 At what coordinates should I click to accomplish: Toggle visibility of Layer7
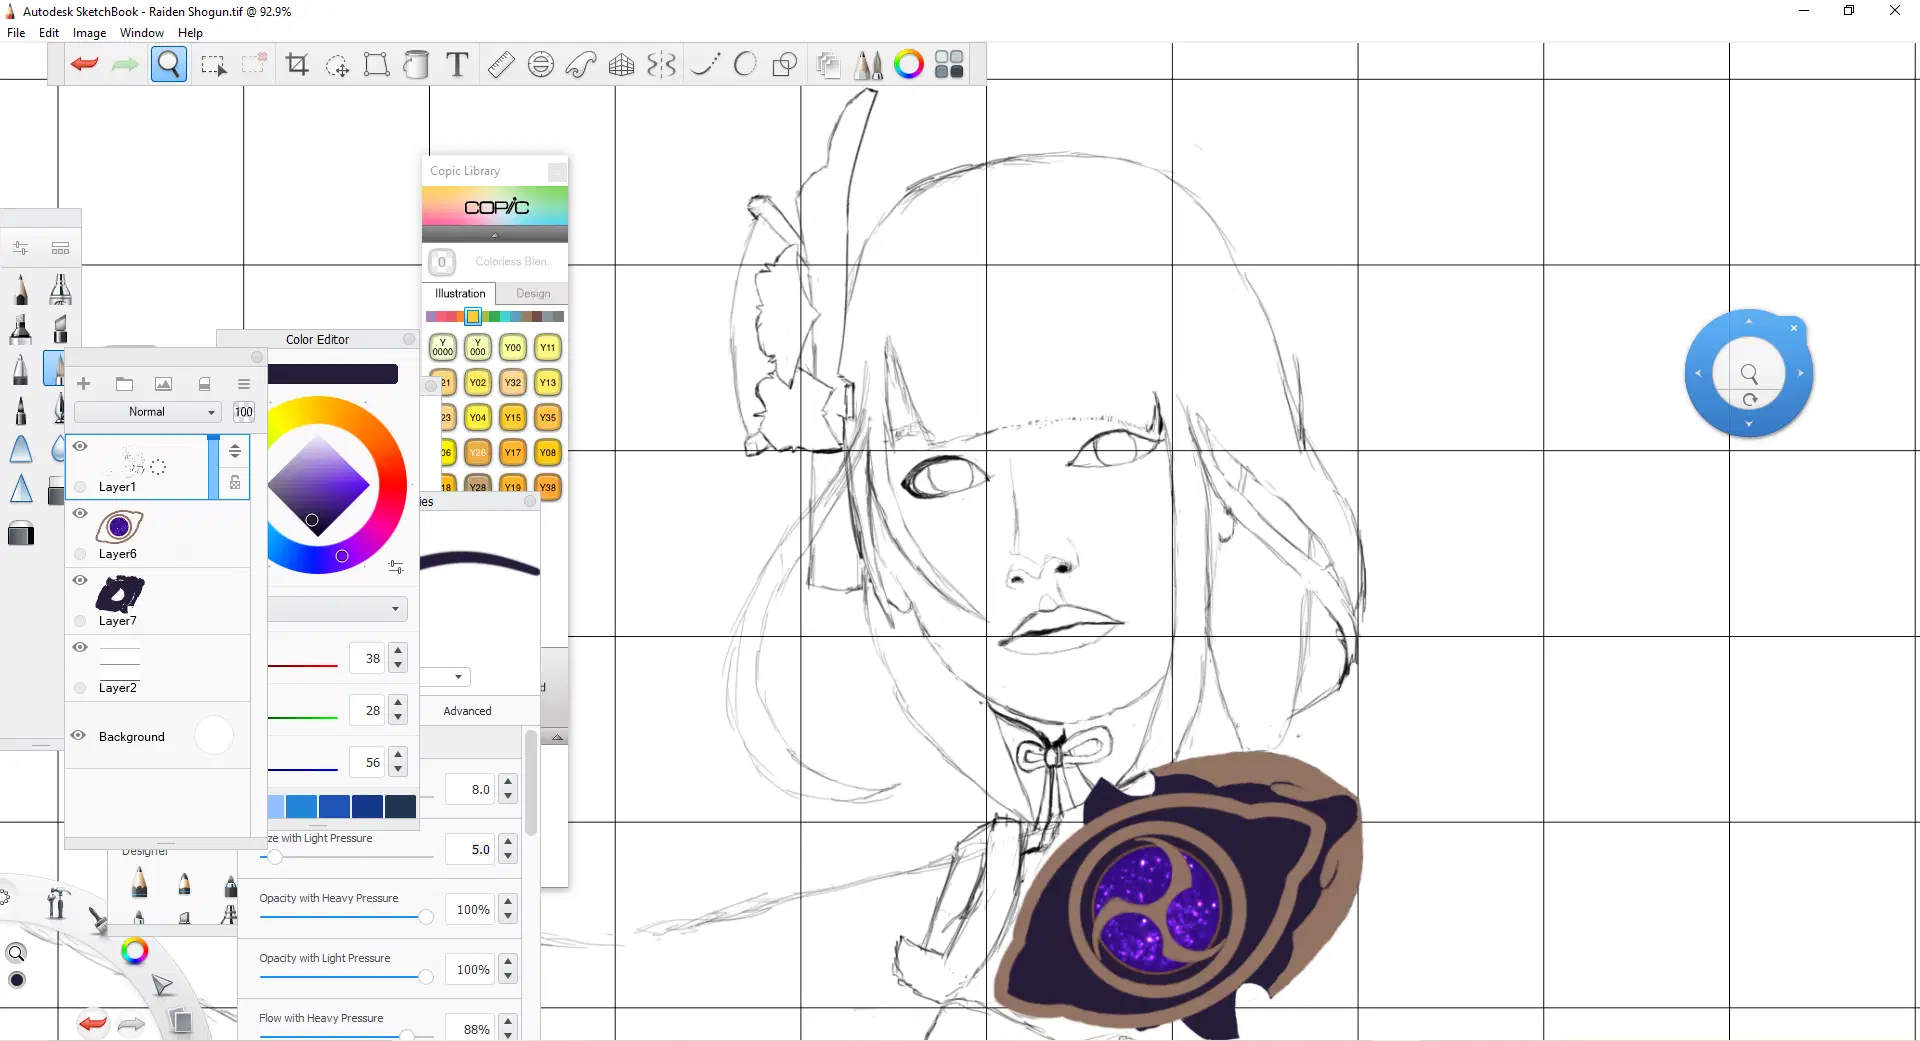coord(80,580)
